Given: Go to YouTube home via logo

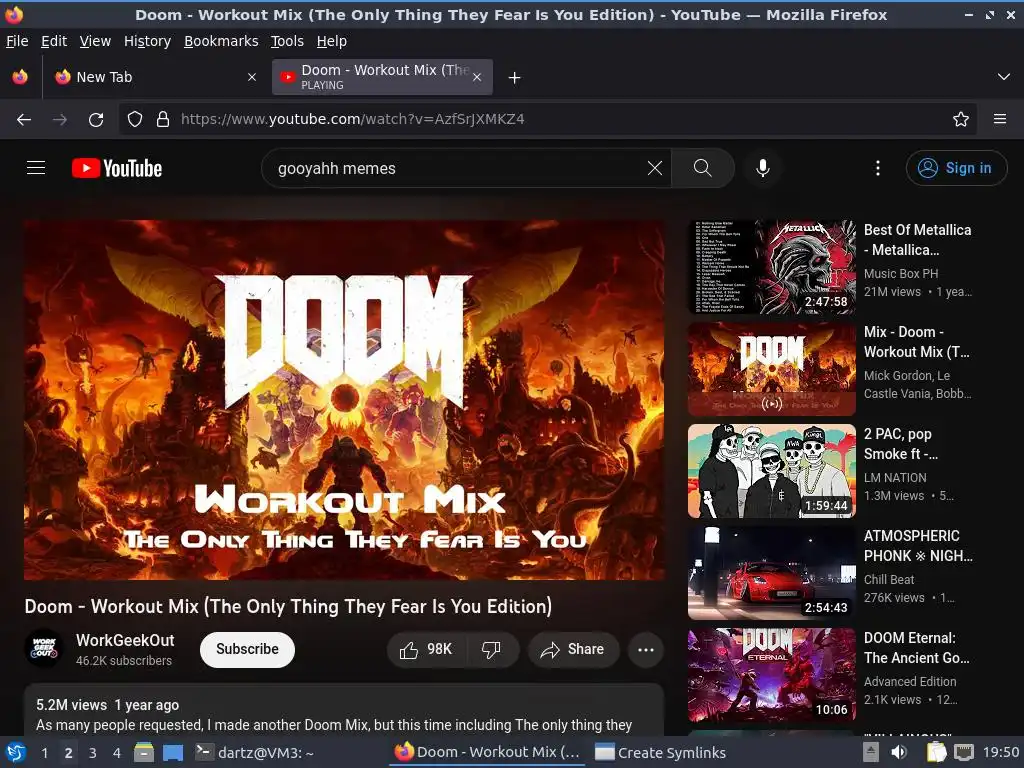Looking at the screenshot, I should point(117,168).
